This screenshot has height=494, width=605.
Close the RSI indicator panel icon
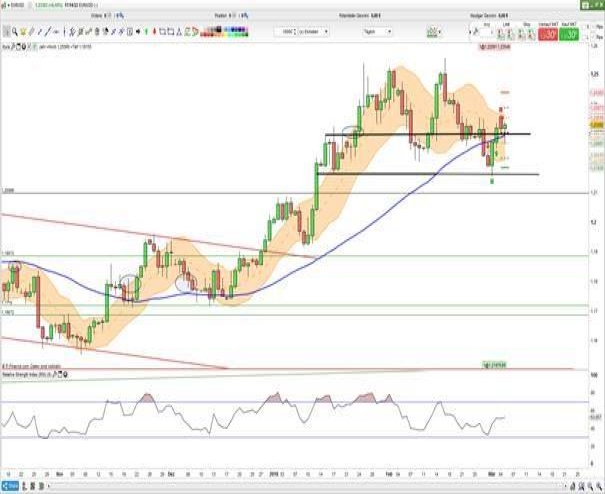tap(66, 374)
